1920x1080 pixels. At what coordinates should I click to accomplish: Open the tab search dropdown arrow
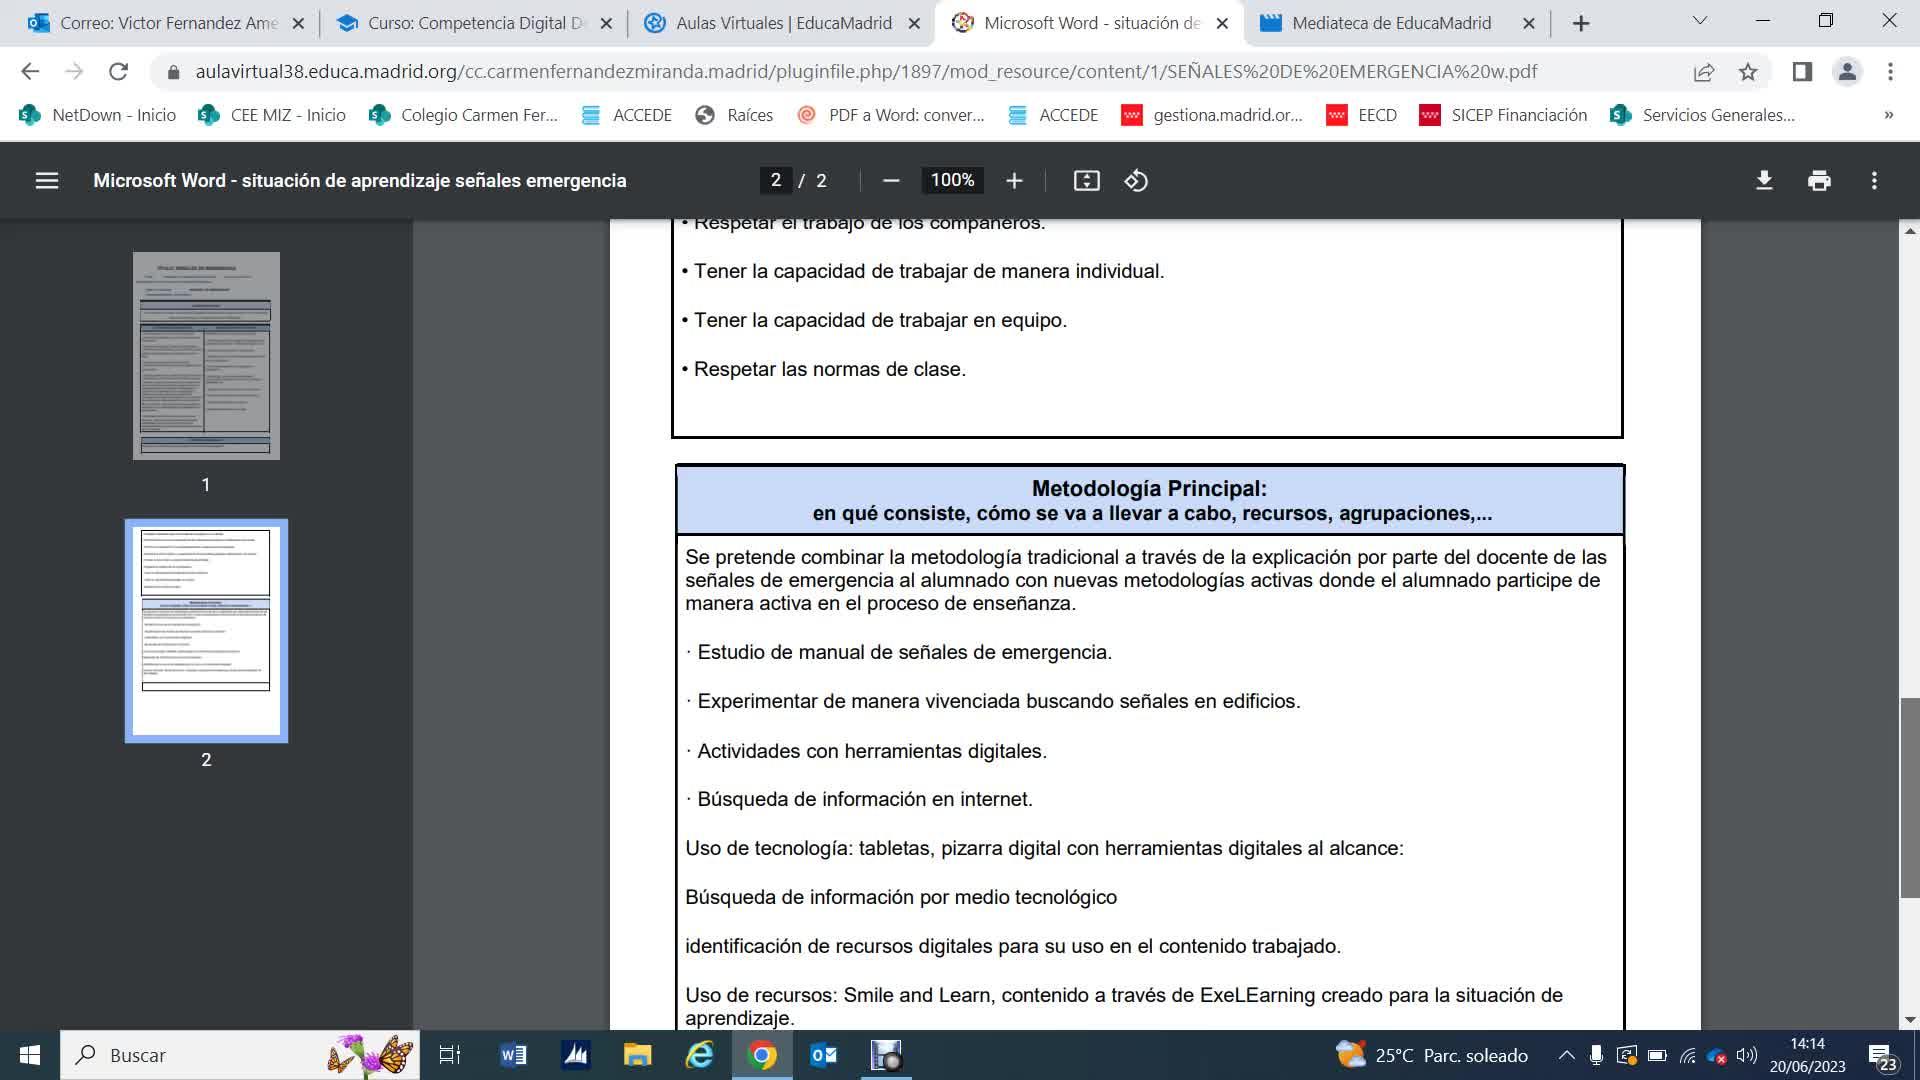coord(1699,22)
